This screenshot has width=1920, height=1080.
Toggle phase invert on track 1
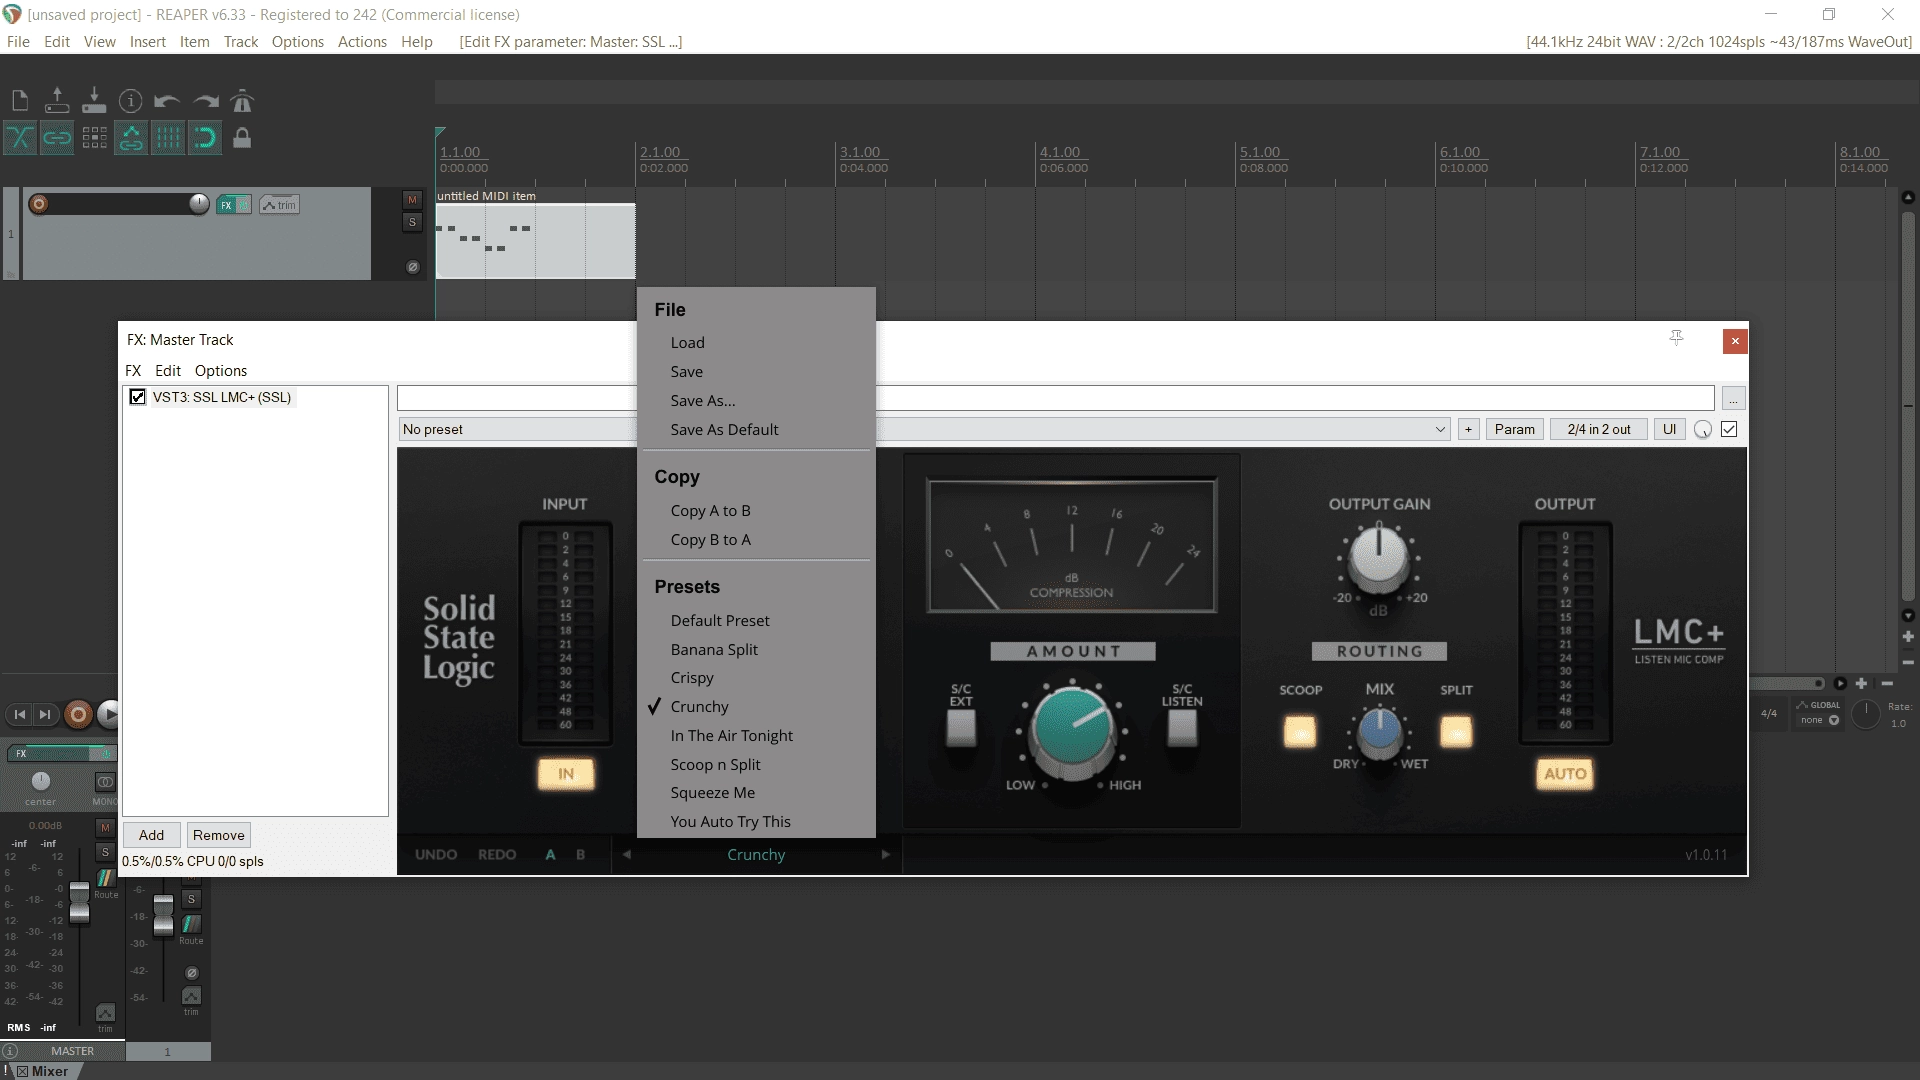(412, 267)
